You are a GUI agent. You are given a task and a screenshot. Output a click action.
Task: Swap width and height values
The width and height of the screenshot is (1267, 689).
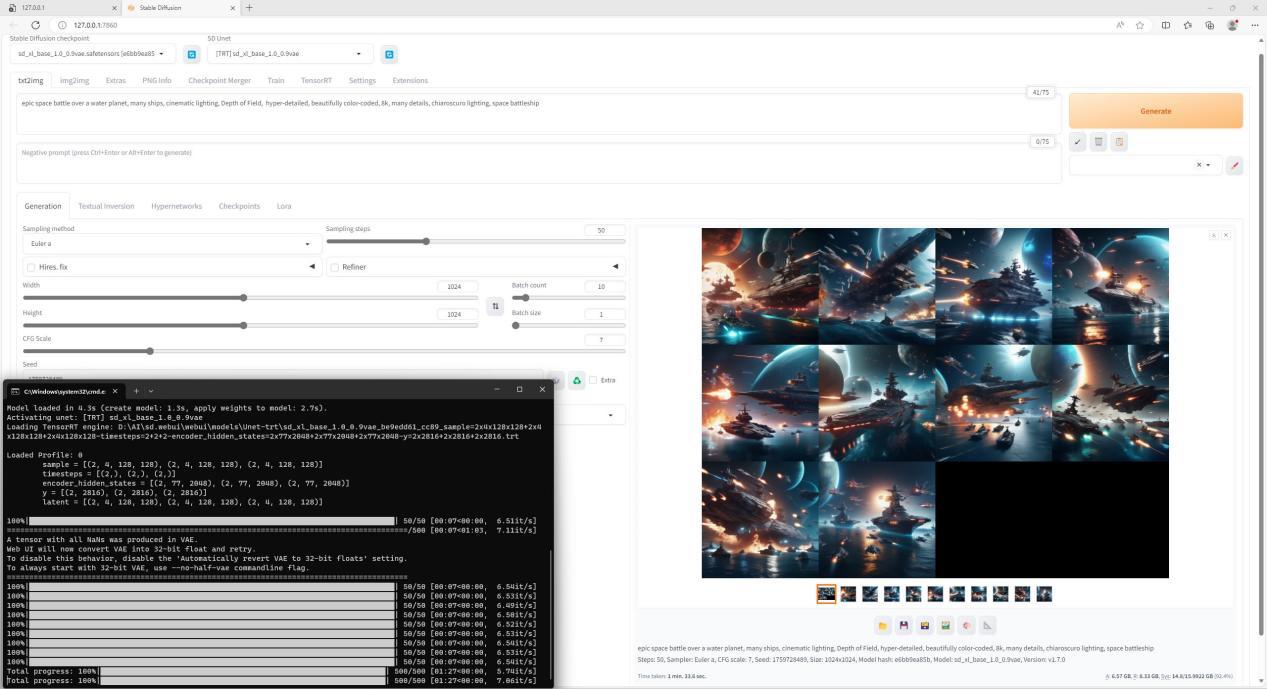click(495, 306)
